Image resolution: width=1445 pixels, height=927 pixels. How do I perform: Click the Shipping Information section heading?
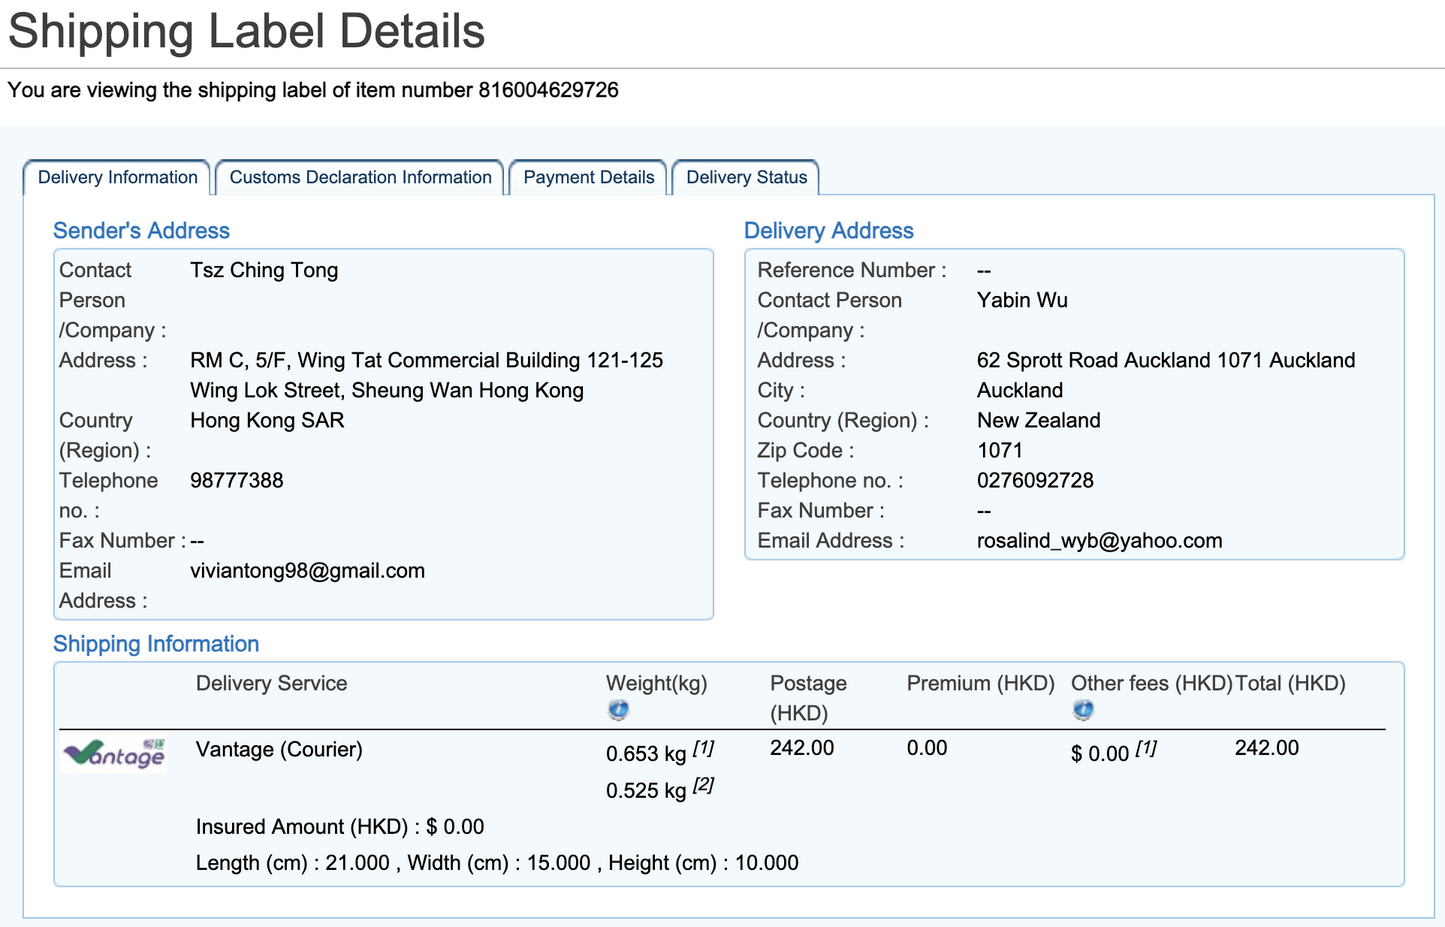tap(156, 644)
